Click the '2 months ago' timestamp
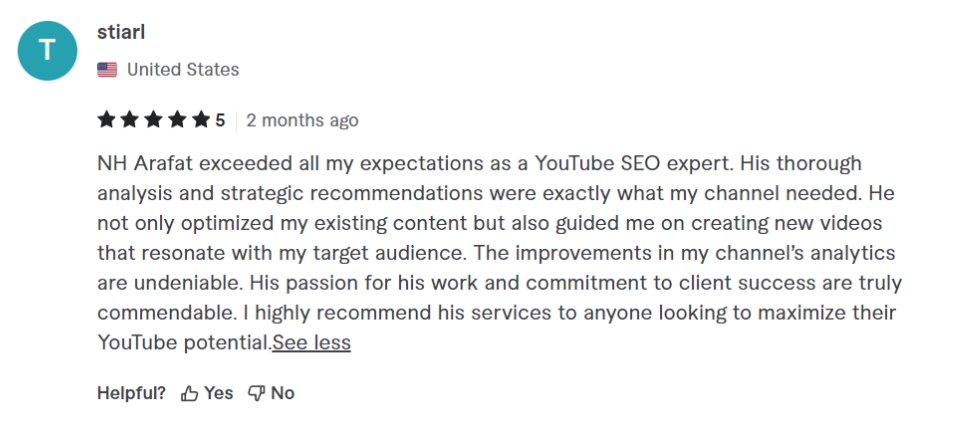963x442 pixels. coord(302,121)
